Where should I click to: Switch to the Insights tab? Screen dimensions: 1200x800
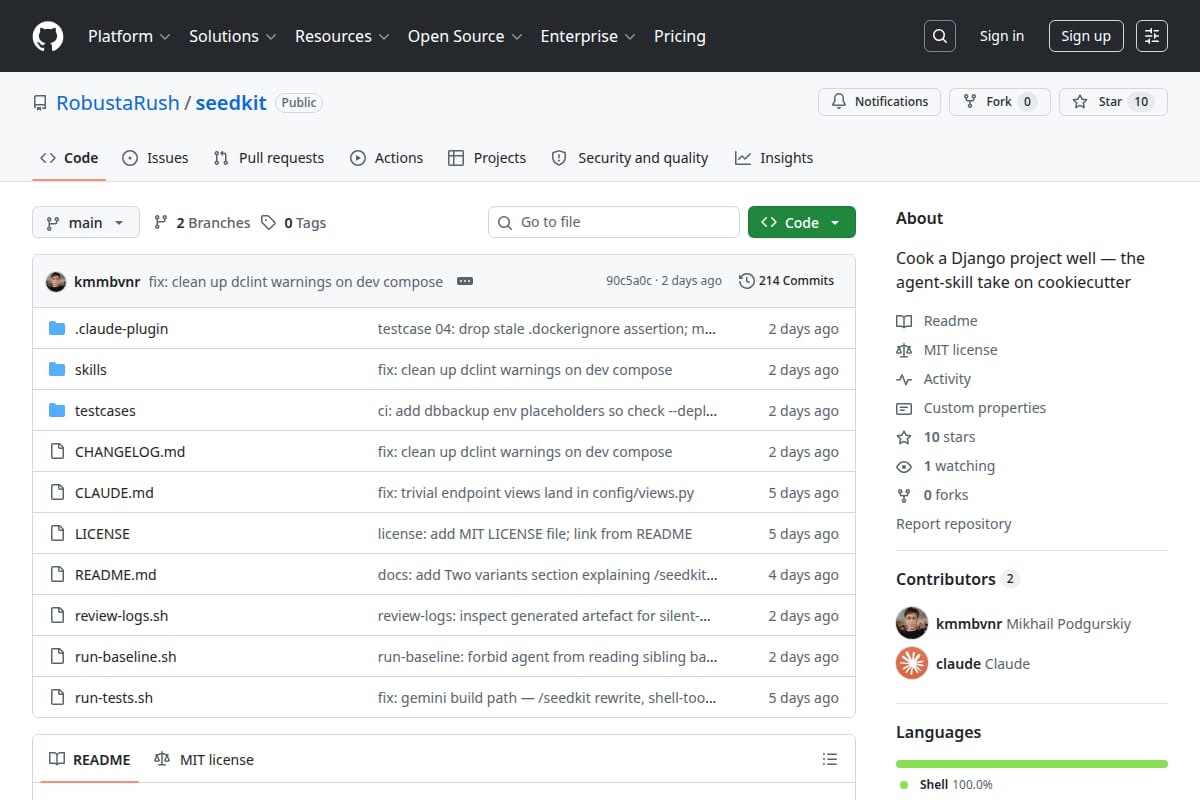click(774, 158)
